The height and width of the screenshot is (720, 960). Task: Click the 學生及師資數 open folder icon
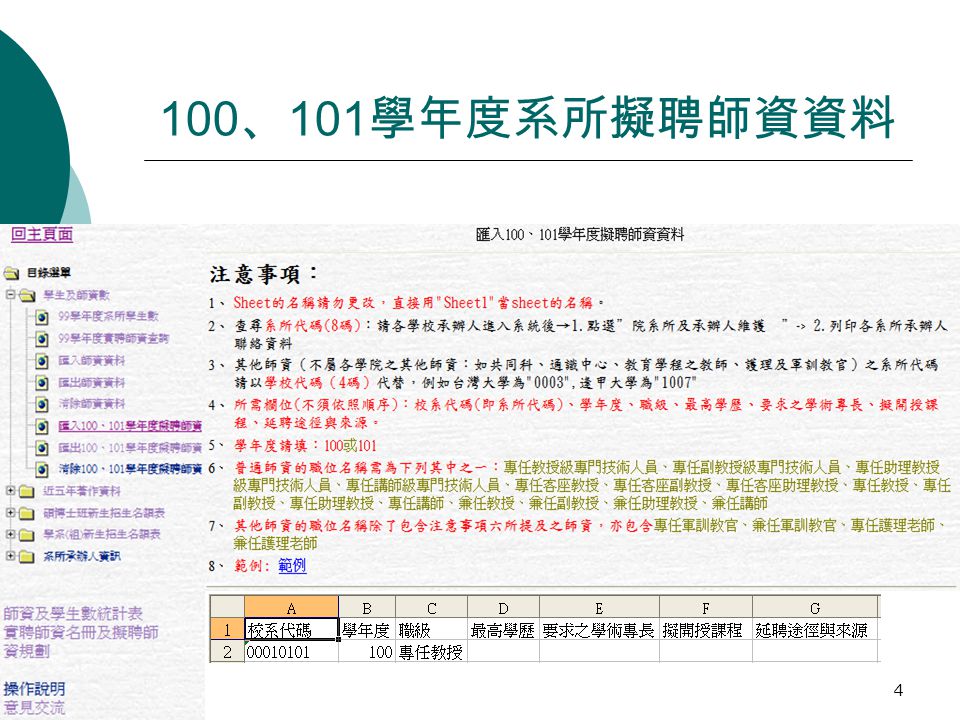point(26,296)
